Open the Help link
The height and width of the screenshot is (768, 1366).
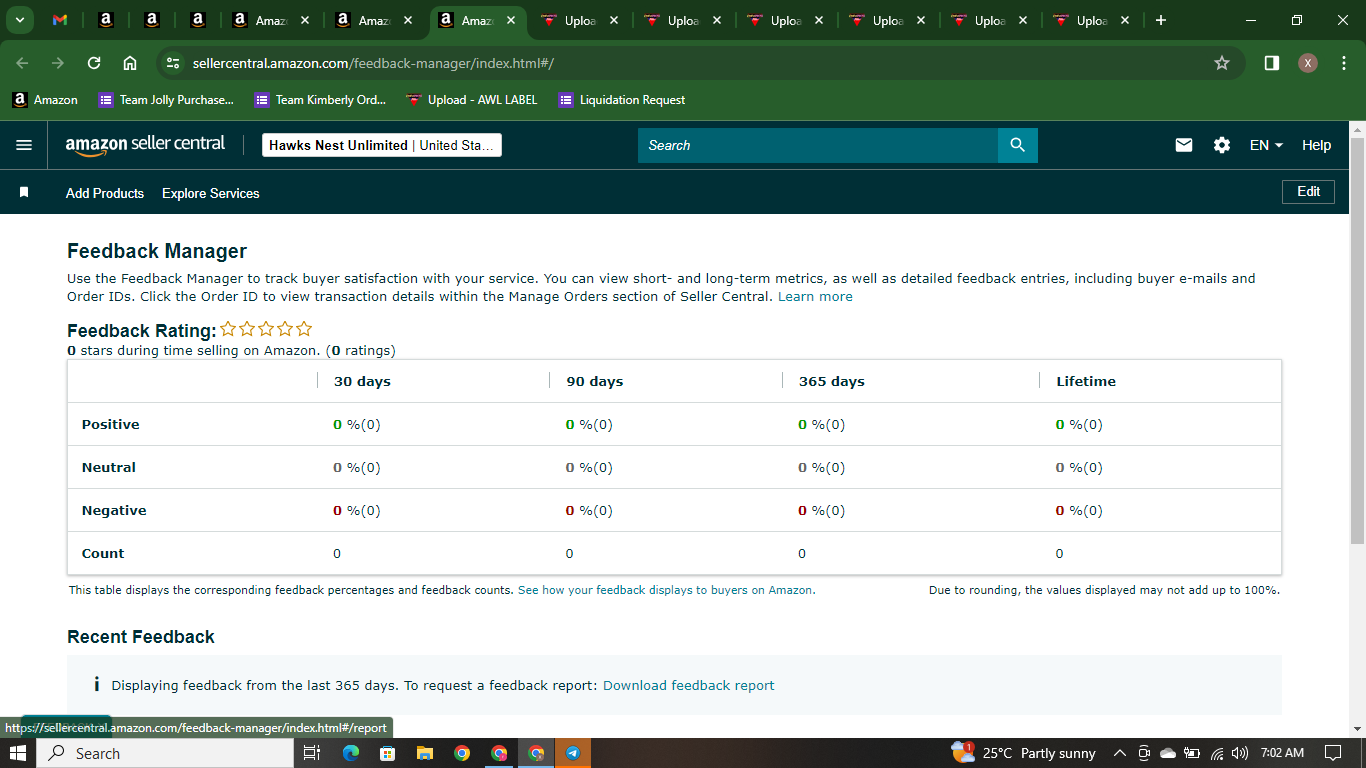pos(1316,145)
